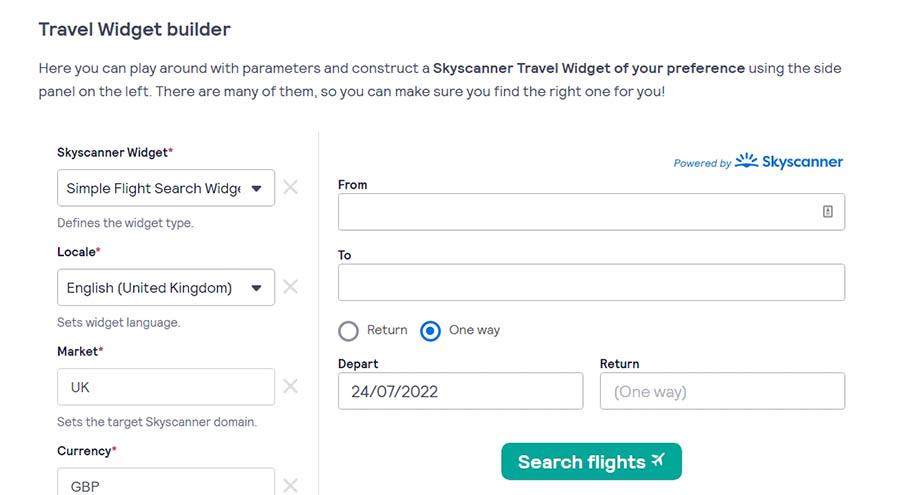Click the Search flights button

coord(590,462)
